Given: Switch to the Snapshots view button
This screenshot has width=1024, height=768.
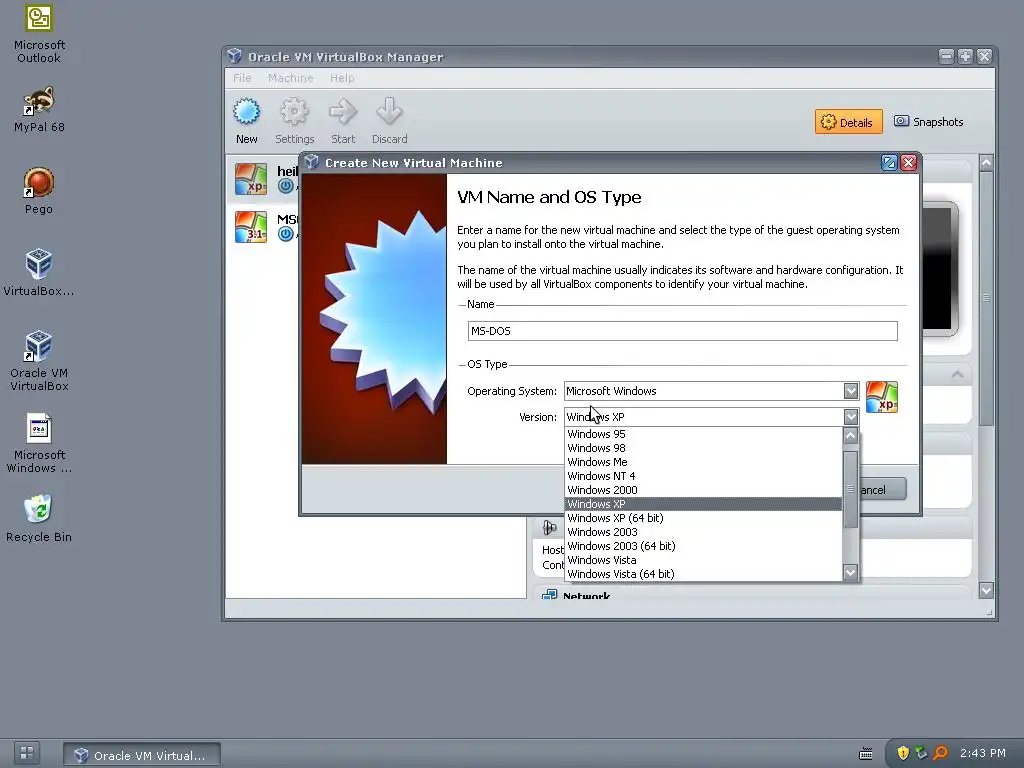Looking at the screenshot, I should pos(929,122).
